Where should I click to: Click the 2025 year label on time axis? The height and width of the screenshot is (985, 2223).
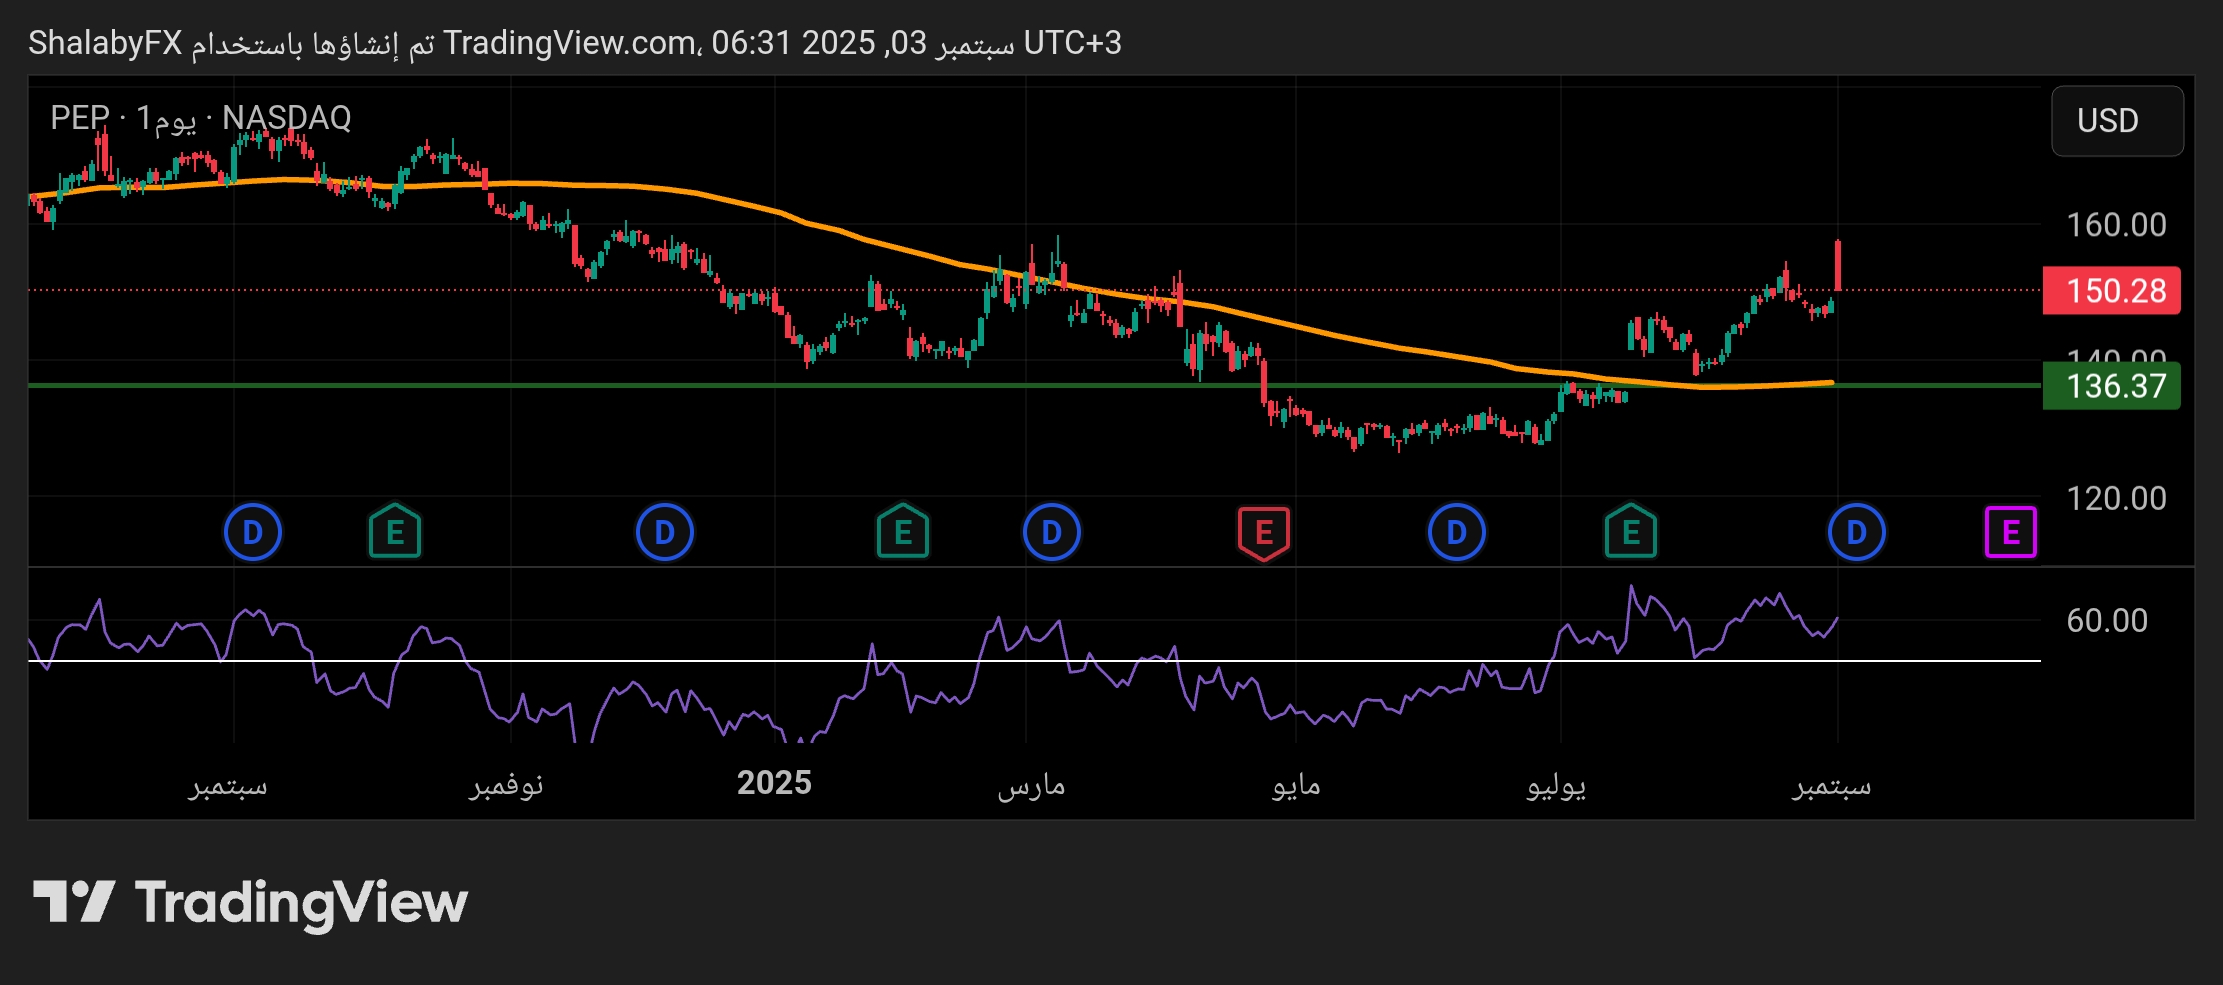pyautogui.click(x=774, y=783)
